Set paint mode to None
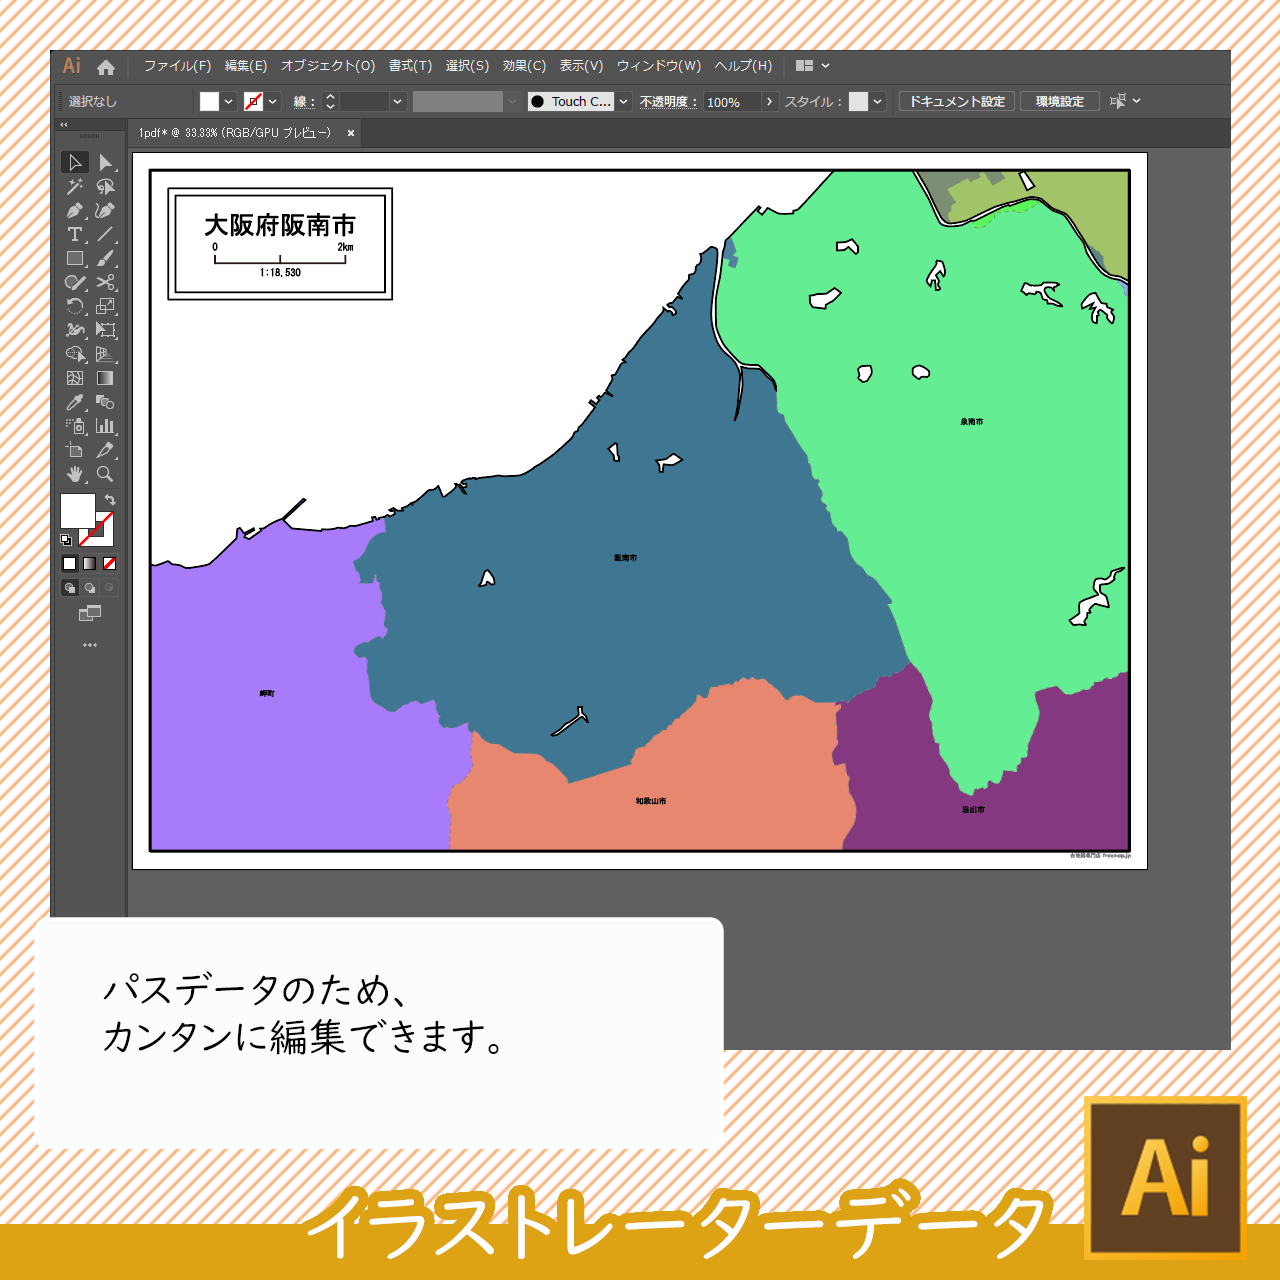 tap(110, 564)
